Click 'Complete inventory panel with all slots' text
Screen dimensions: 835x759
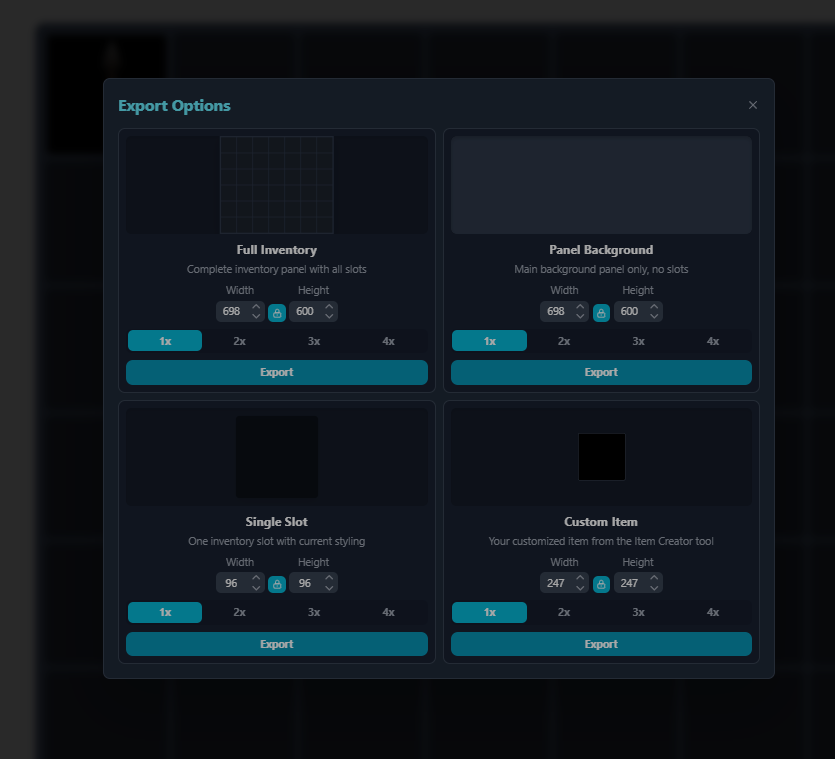pyautogui.click(x=276, y=270)
